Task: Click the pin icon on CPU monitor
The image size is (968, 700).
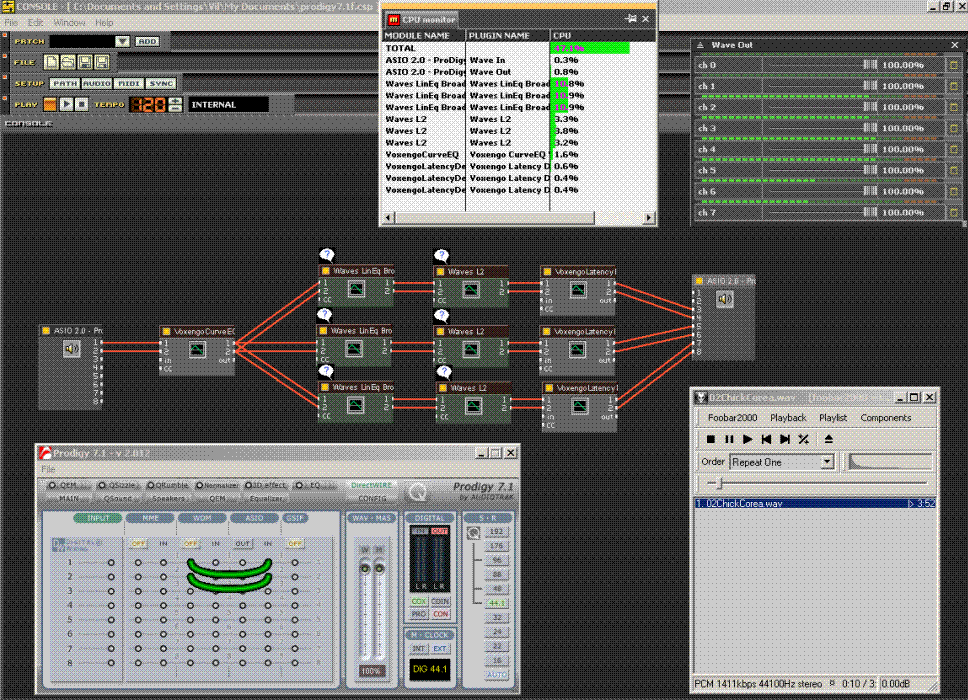Action: point(630,19)
